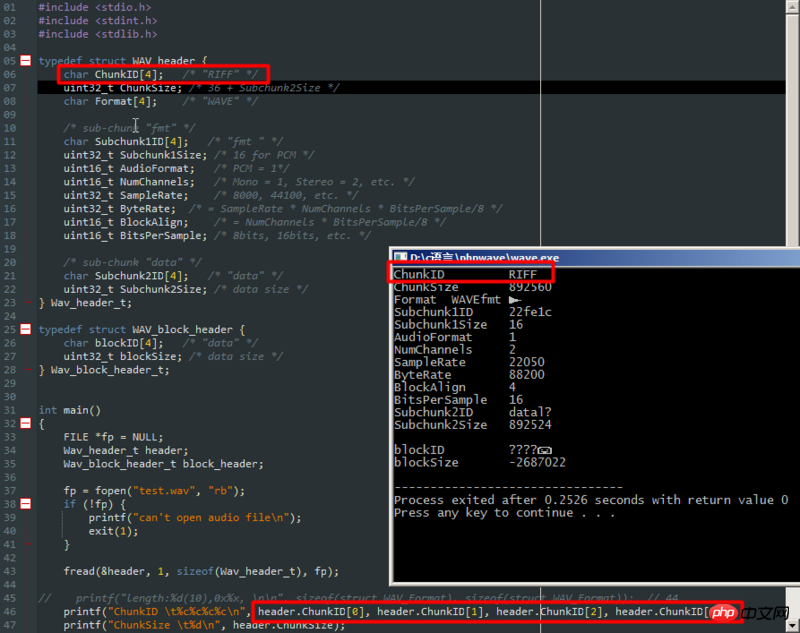Click "#include <stdint.h>" on line 02

[x=98, y=20]
